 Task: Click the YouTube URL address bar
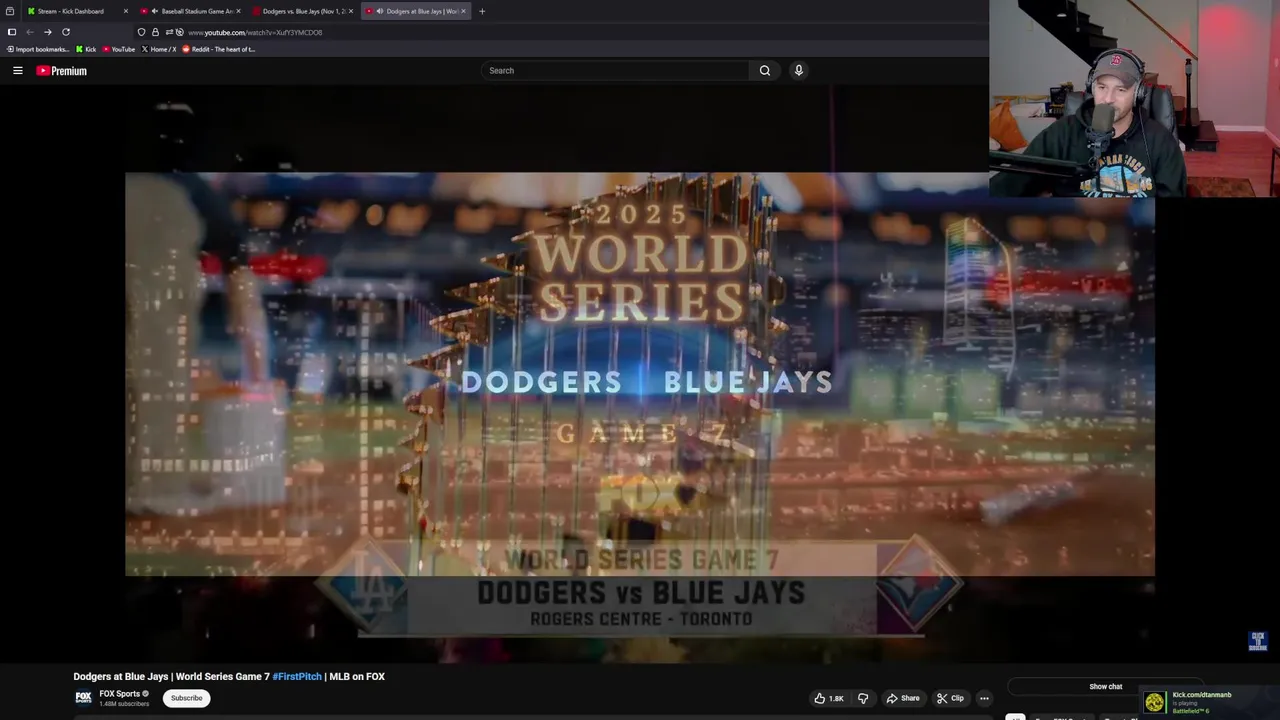[255, 32]
